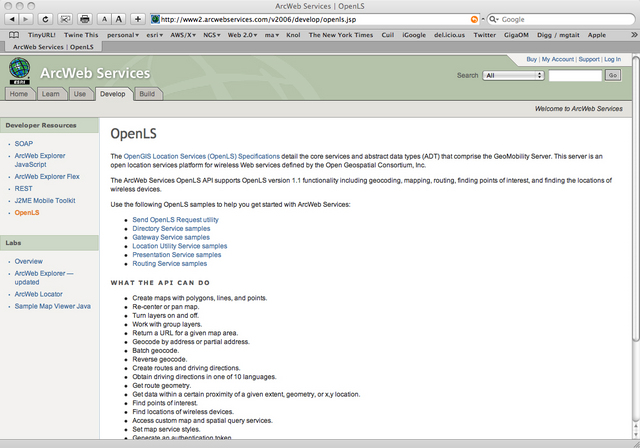Click the TinyURL! bookmark
This screenshot has width=640, height=448.
42,35
